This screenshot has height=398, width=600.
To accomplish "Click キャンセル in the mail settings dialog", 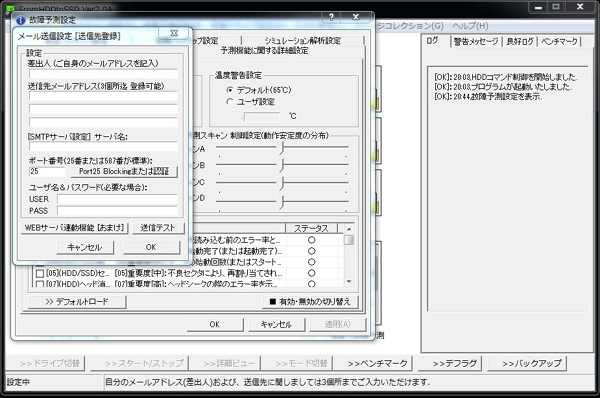I will tap(85, 248).
